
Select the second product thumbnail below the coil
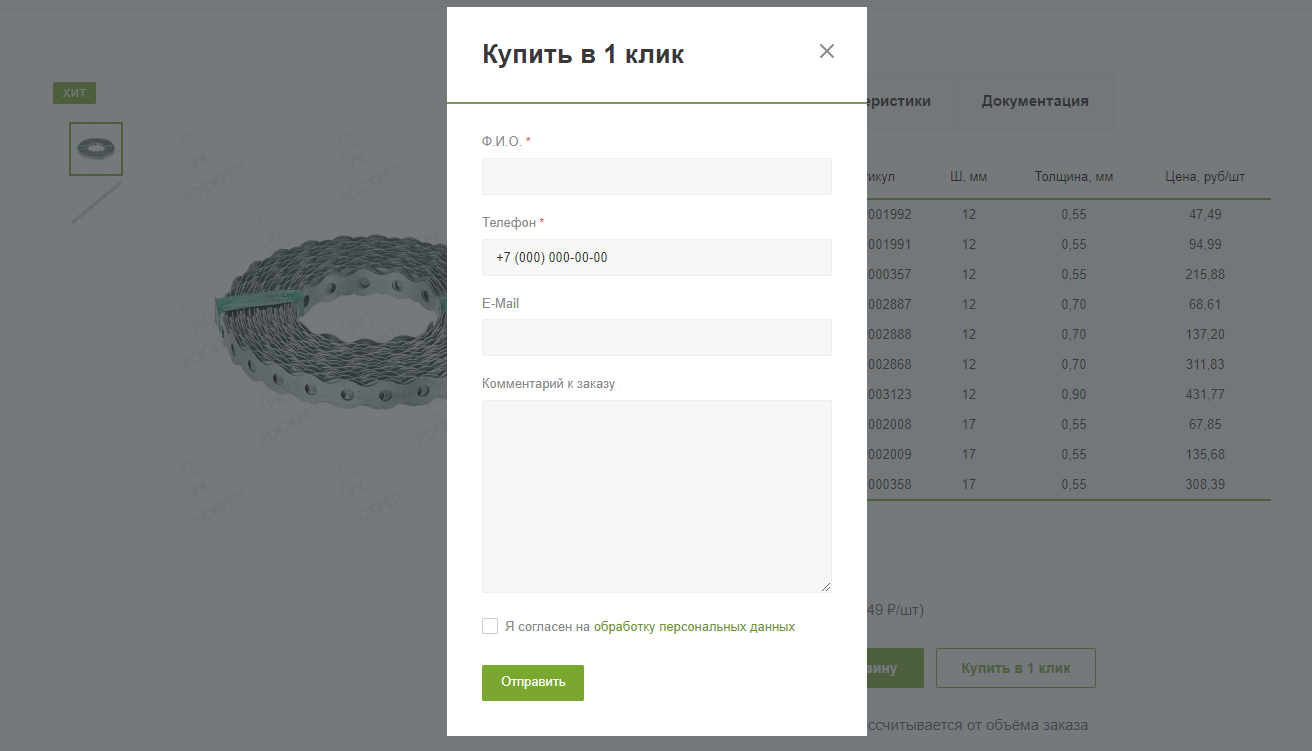coord(96,203)
